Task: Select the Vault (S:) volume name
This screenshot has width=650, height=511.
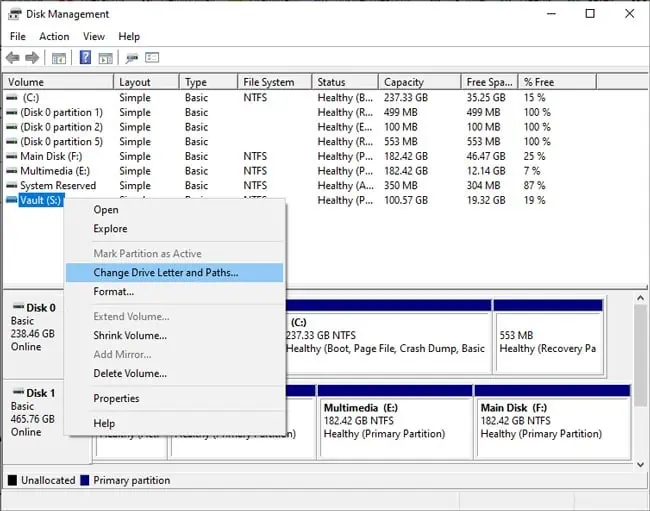Action: pos(41,201)
